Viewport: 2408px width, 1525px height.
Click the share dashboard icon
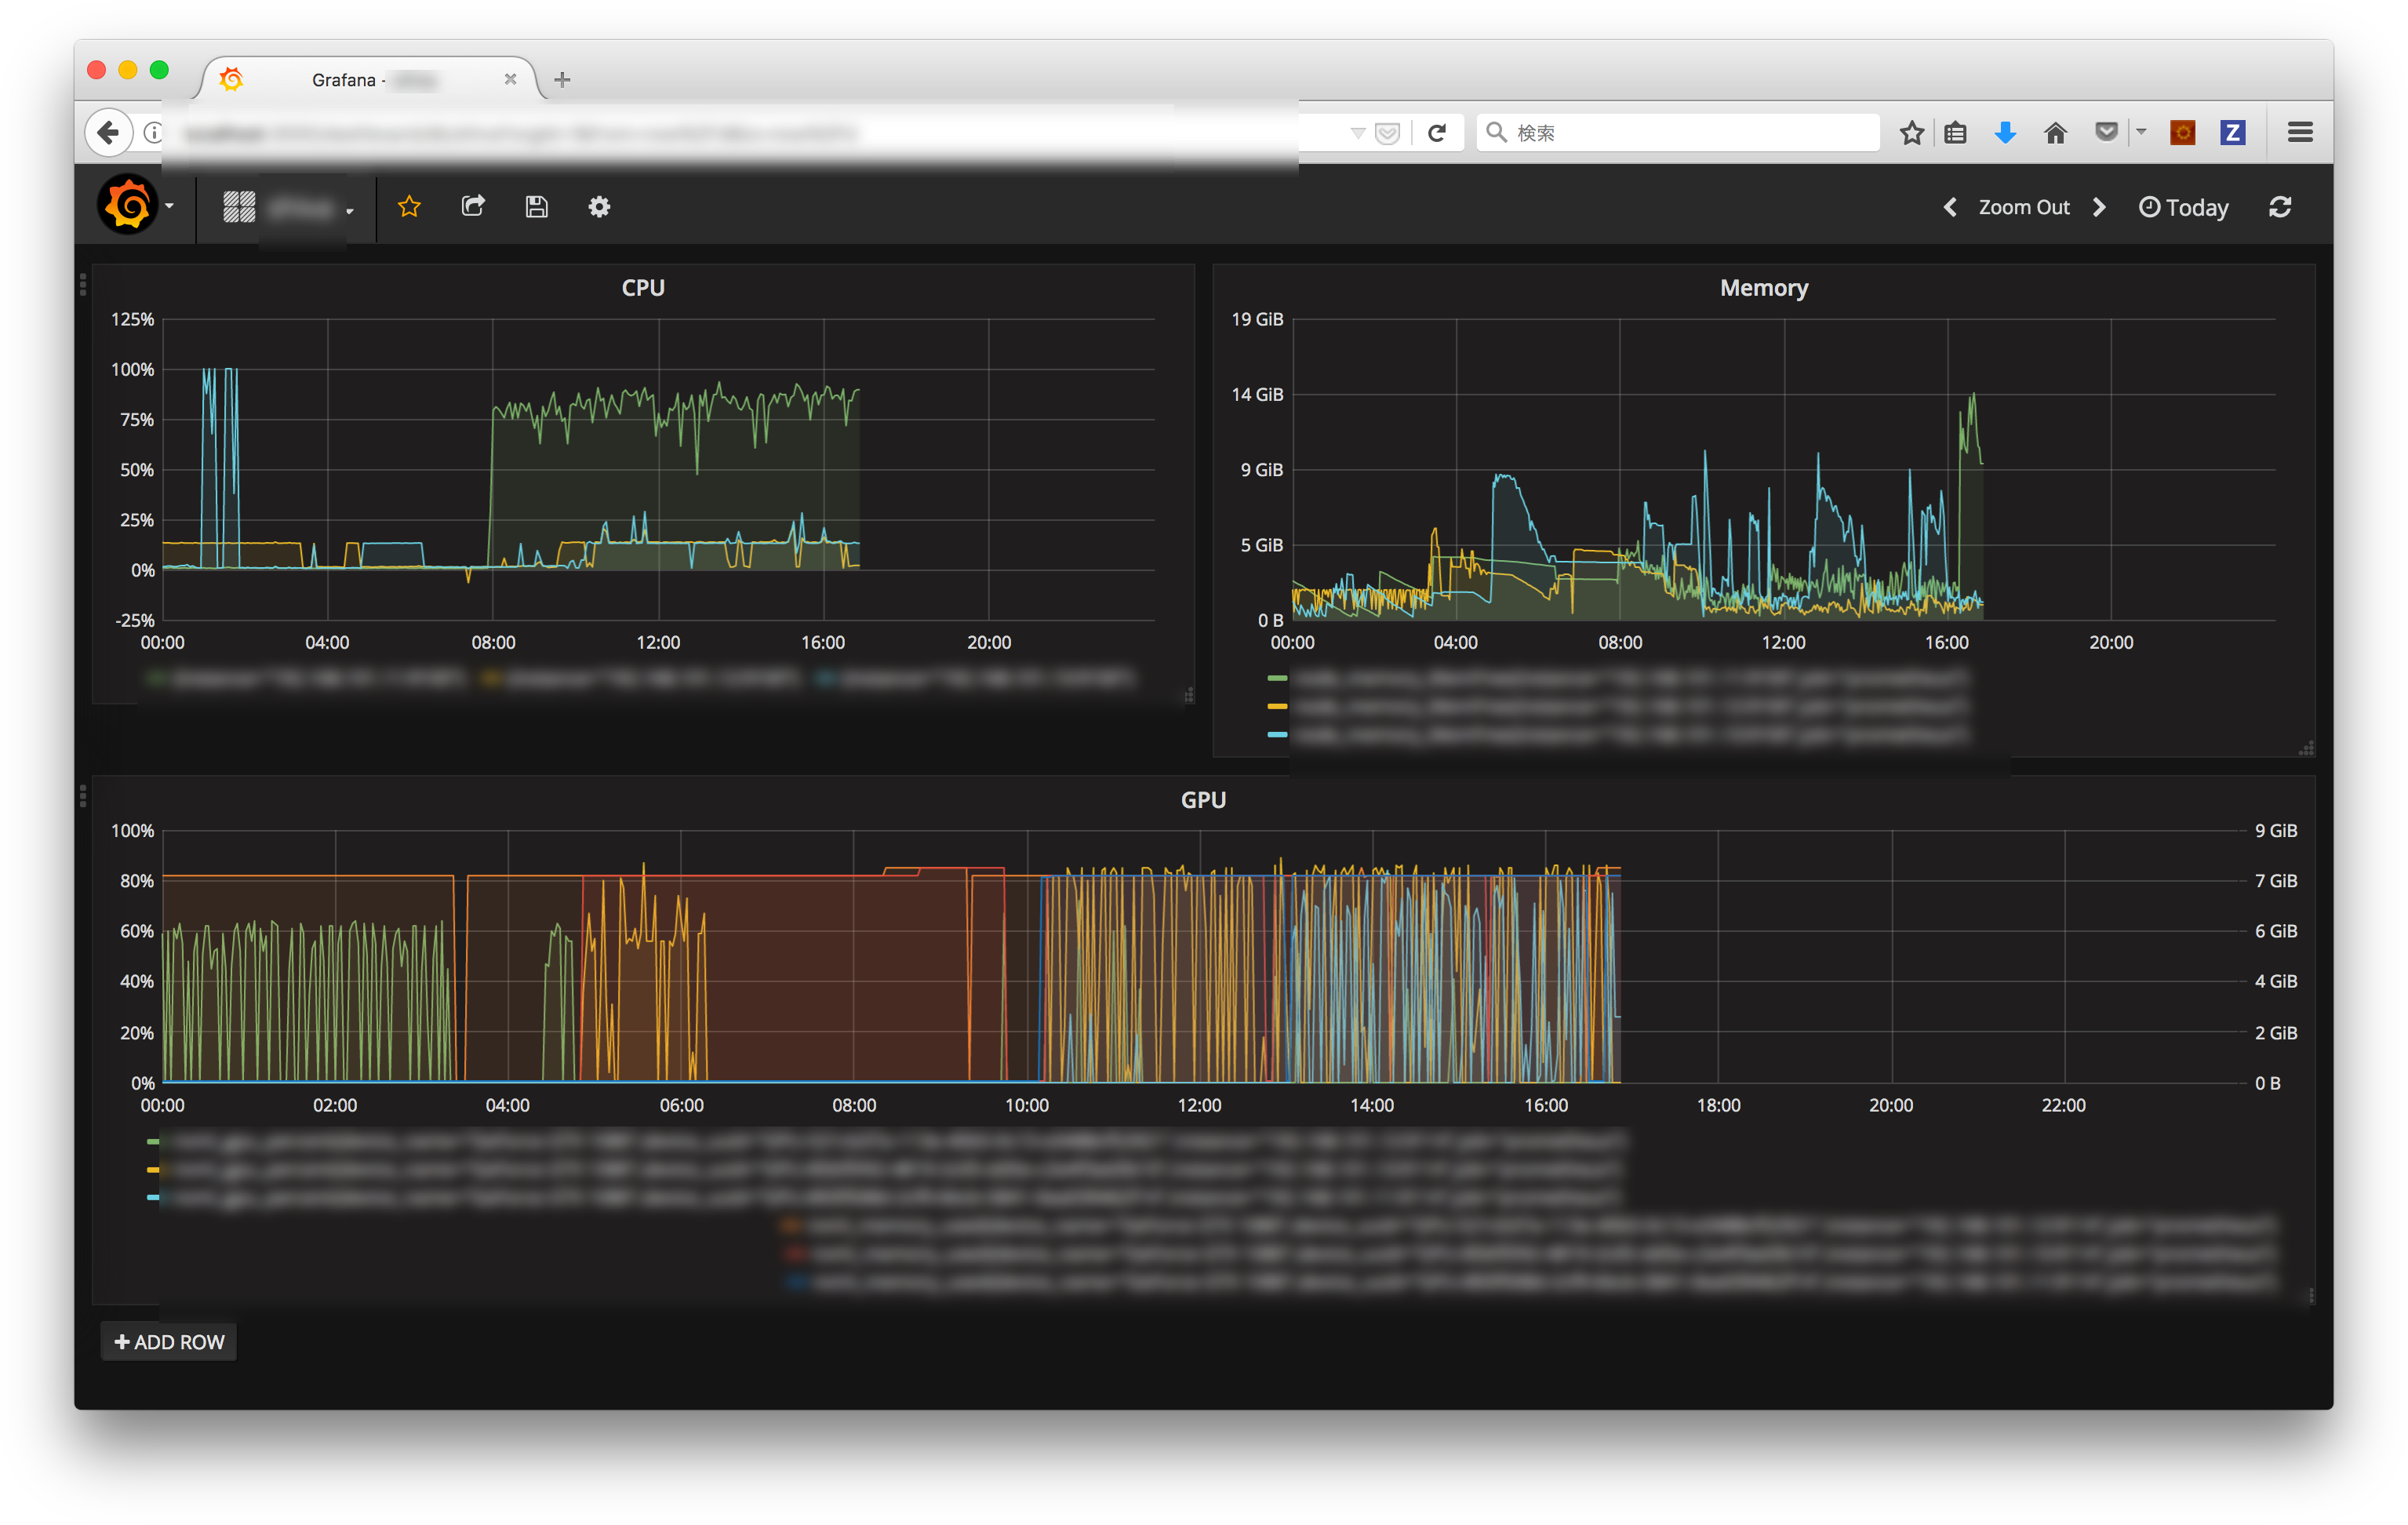[473, 207]
